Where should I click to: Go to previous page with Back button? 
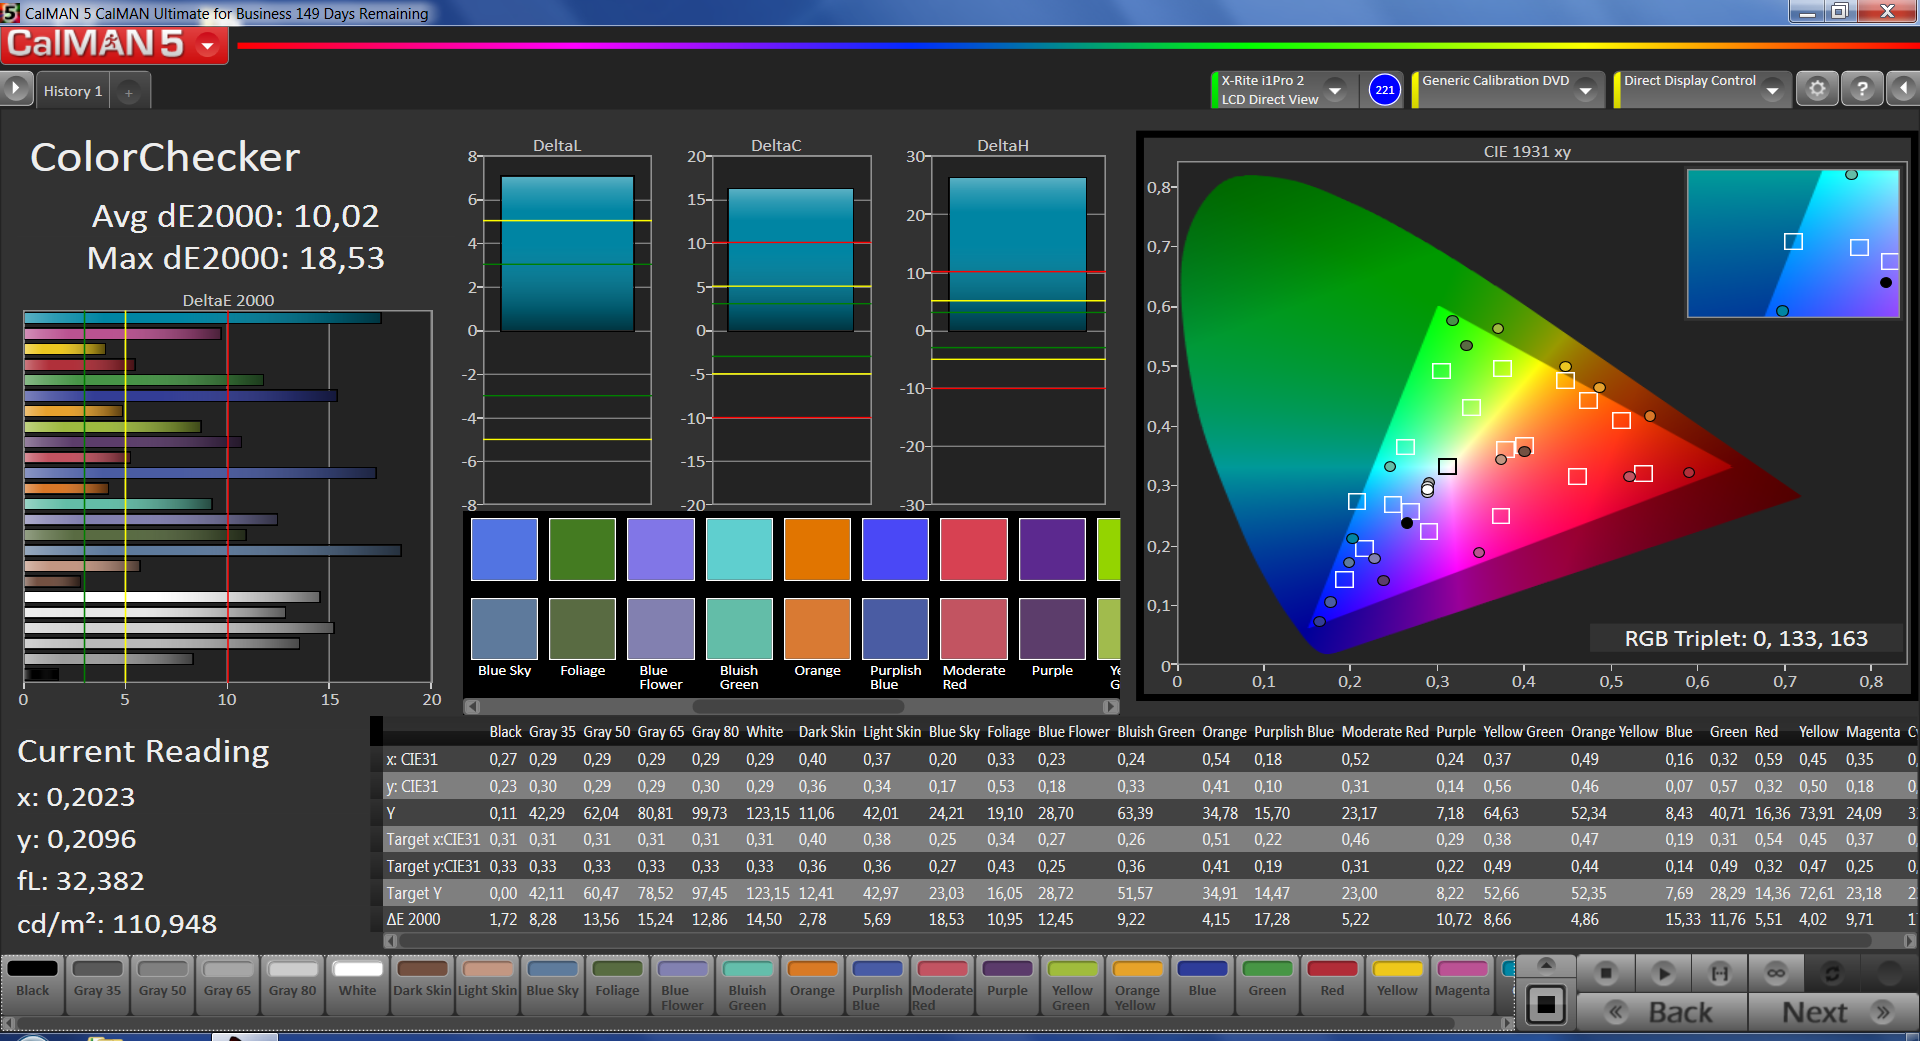(1662, 1012)
